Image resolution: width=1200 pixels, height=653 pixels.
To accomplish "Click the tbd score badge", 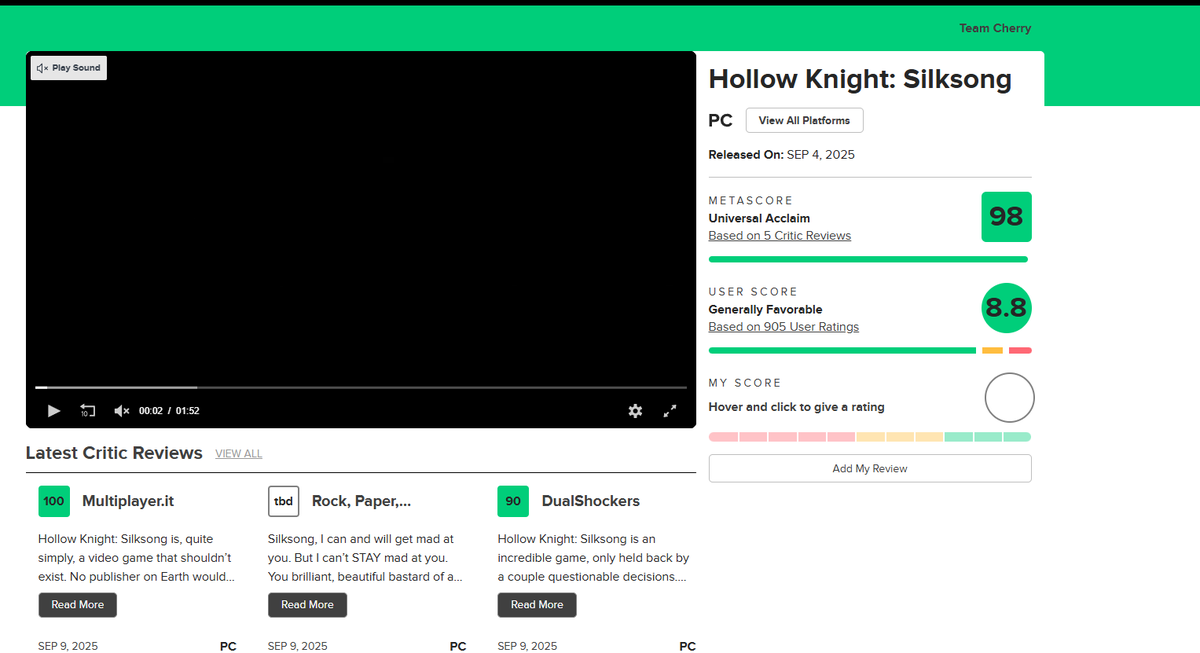I will click(283, 501).
